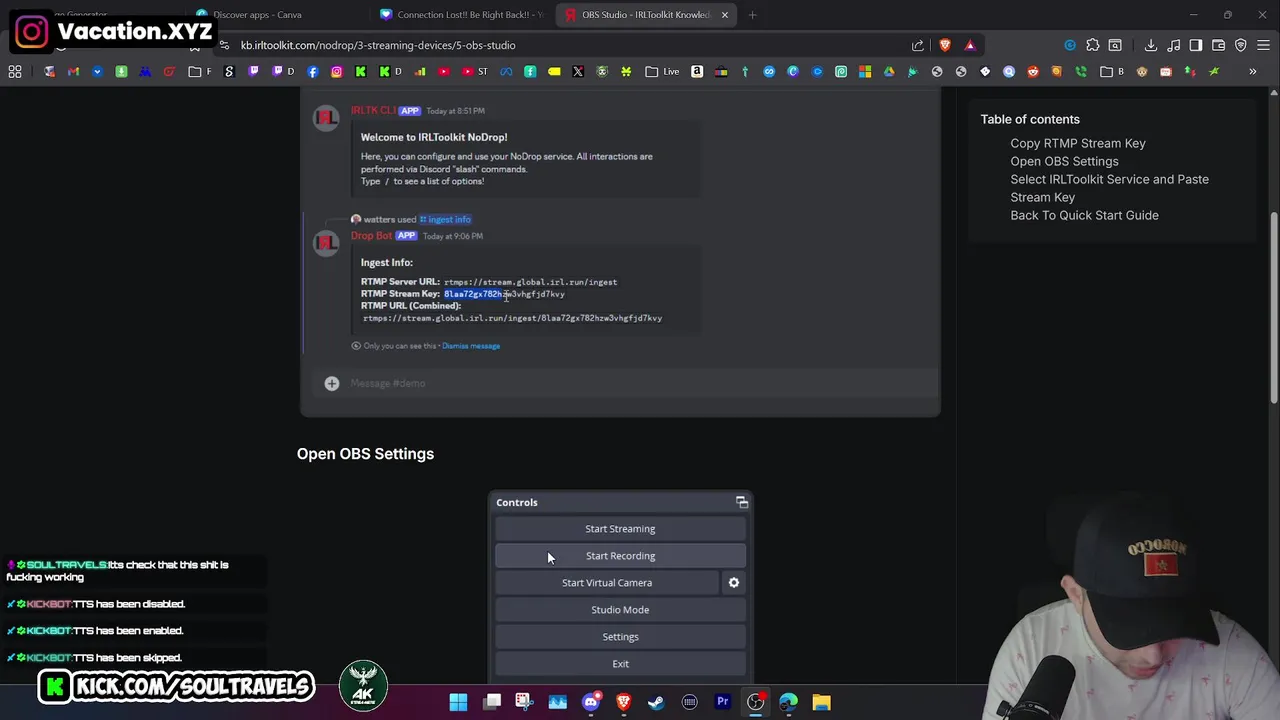Open the Instagram bookmark icon
The width and height of the screenshot is (1280, 720).
pyautogui.click(x=337, y=72)
